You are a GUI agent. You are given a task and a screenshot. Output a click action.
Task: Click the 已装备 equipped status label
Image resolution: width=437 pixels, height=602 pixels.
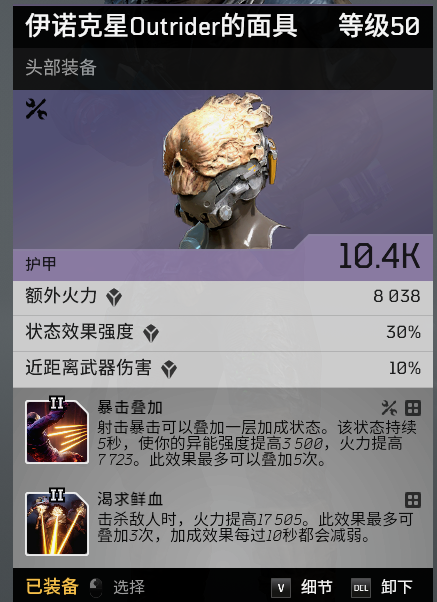(52, 587)
